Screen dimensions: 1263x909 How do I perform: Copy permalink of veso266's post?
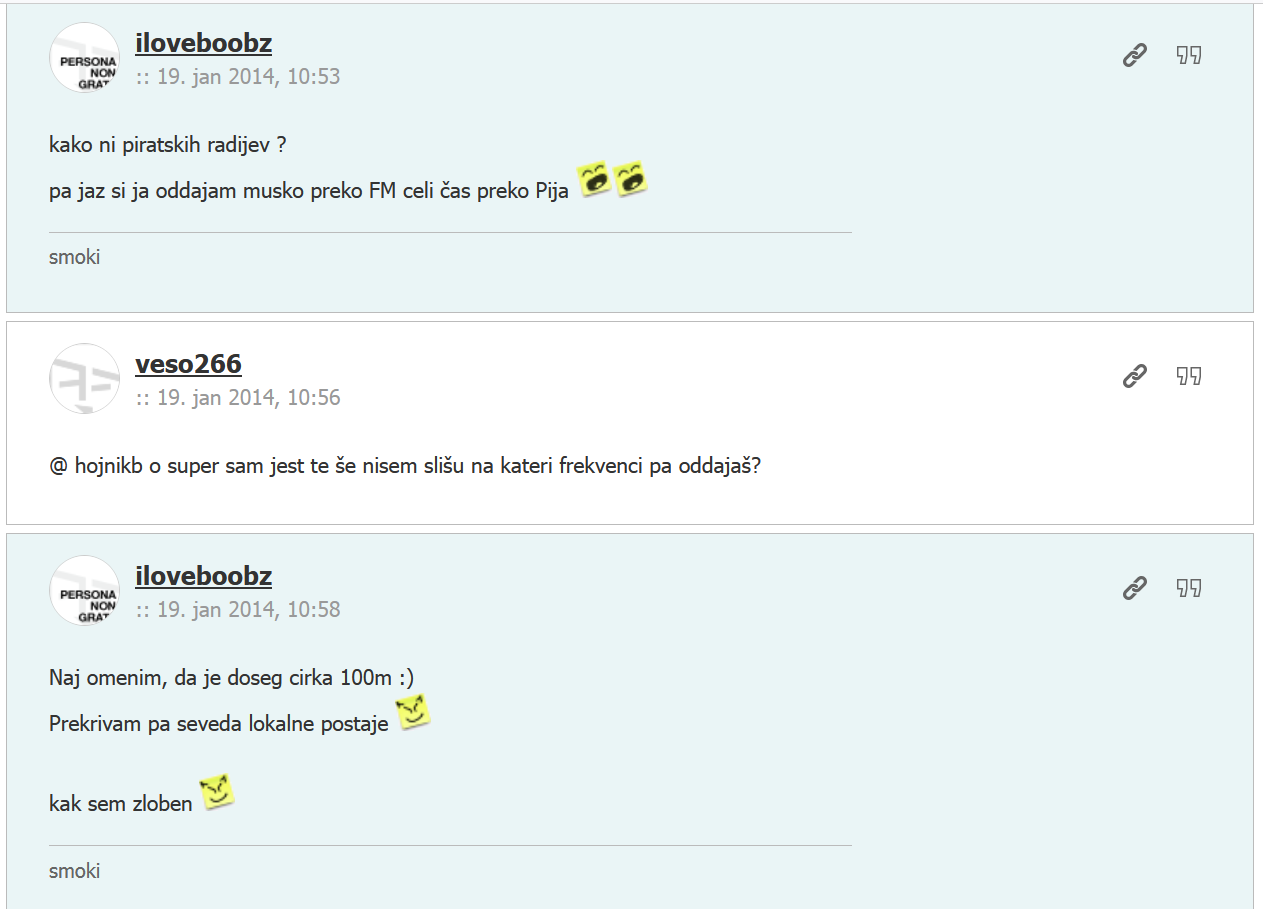tap(1134, 376)
